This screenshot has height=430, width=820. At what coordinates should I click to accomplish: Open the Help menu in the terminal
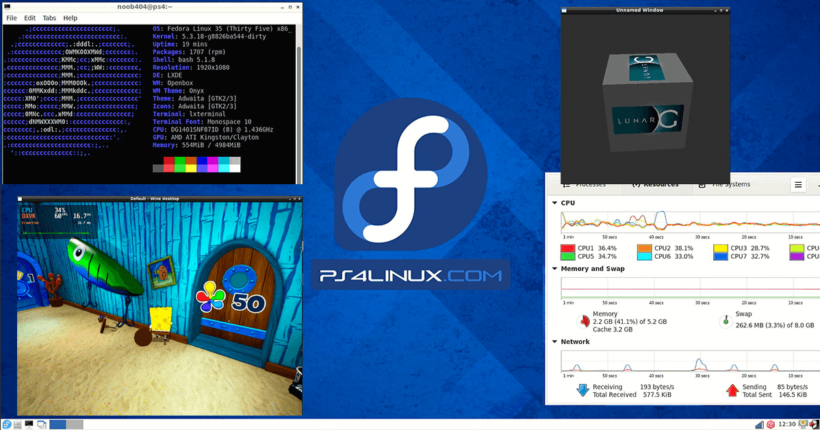(x=70, y=18)
